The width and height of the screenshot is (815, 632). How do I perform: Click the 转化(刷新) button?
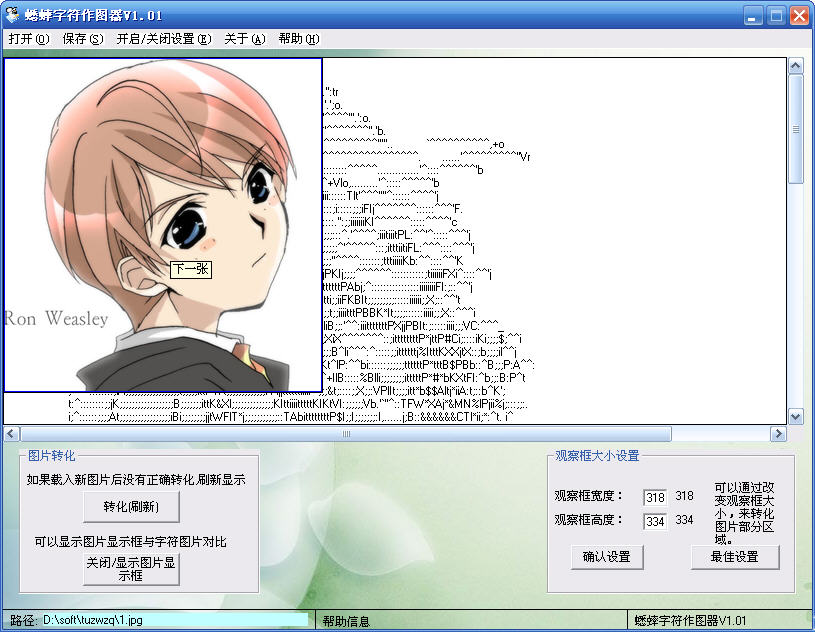(131, 507)
